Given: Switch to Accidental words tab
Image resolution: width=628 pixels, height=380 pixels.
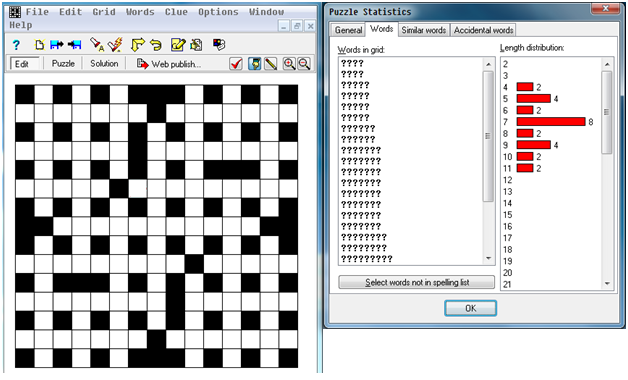Looking at the screenshot, I should tap(483, 30).
